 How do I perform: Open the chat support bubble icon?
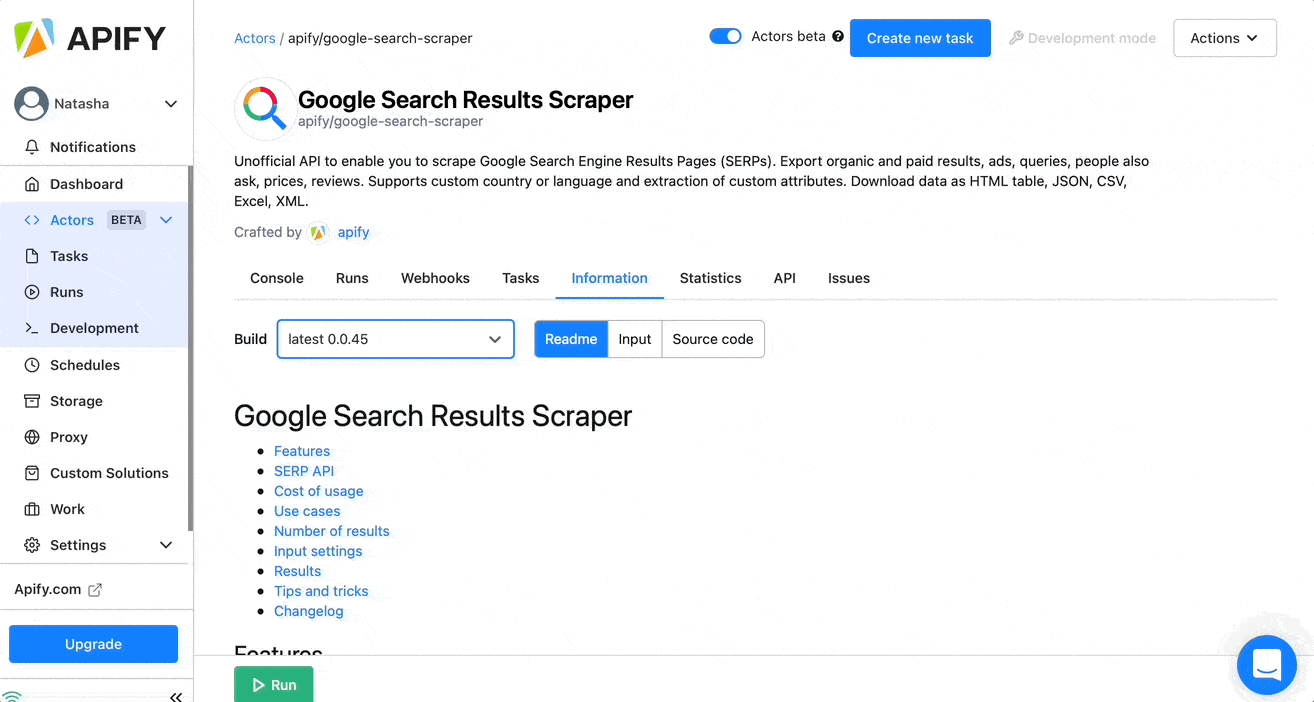click(1267, 664)
